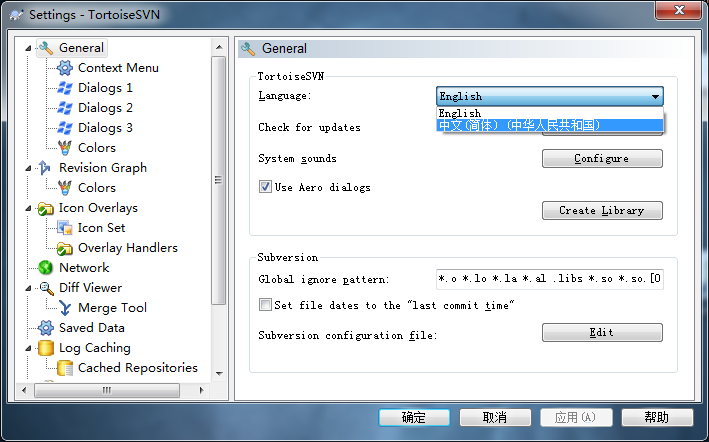This screenshot has width=709, height=442.
Task: Click the Diff Viewer magnifier icon
Action: pyautogui.click(x=46, y=288)
